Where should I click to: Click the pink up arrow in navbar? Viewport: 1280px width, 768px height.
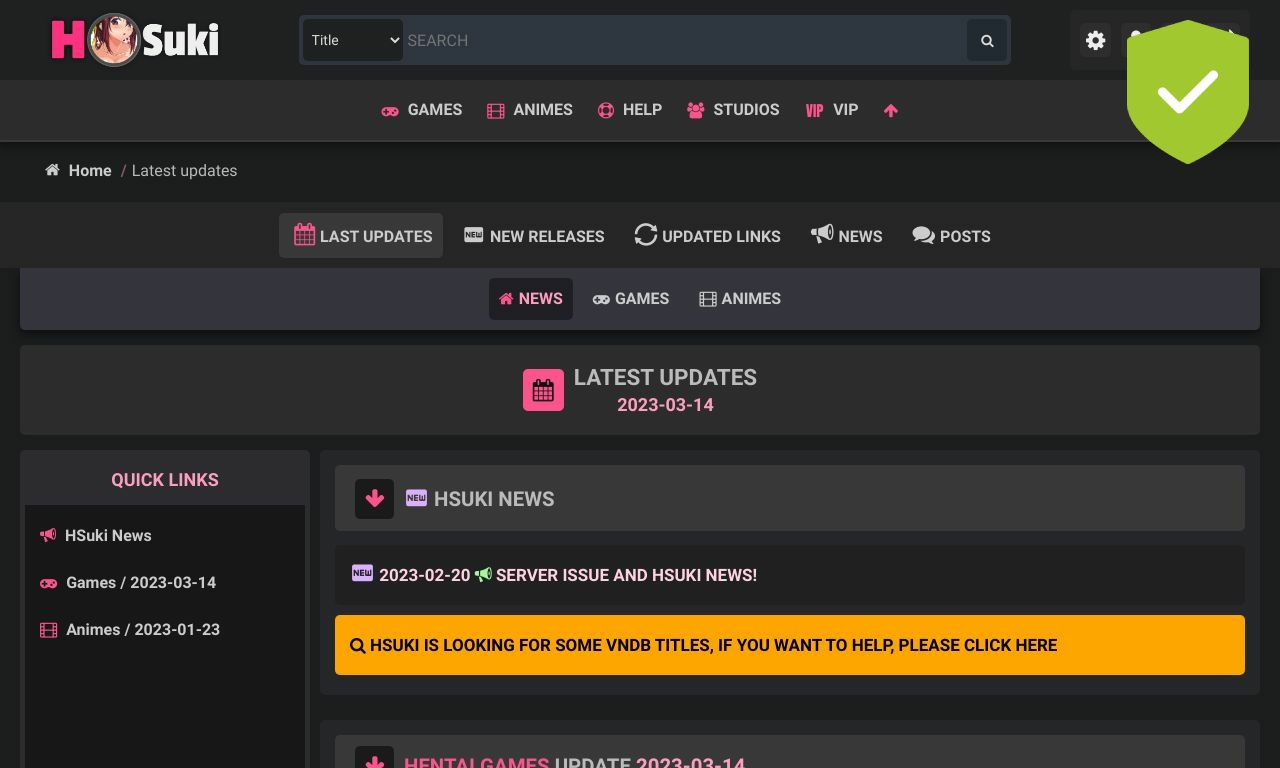(890, 110)
